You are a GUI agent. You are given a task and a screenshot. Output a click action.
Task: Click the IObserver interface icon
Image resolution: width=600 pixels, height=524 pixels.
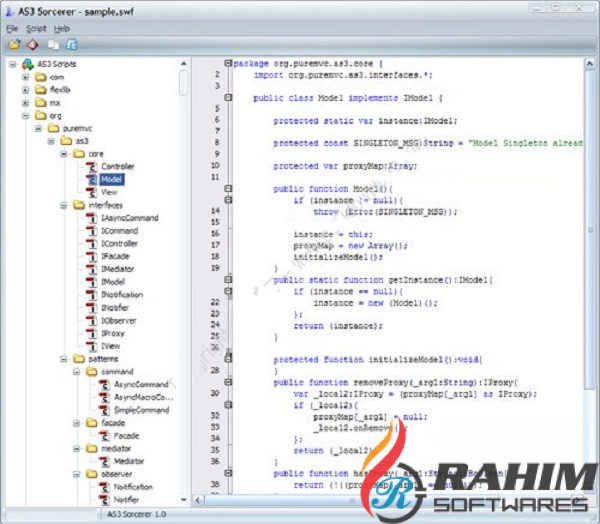tap(92, 321)
